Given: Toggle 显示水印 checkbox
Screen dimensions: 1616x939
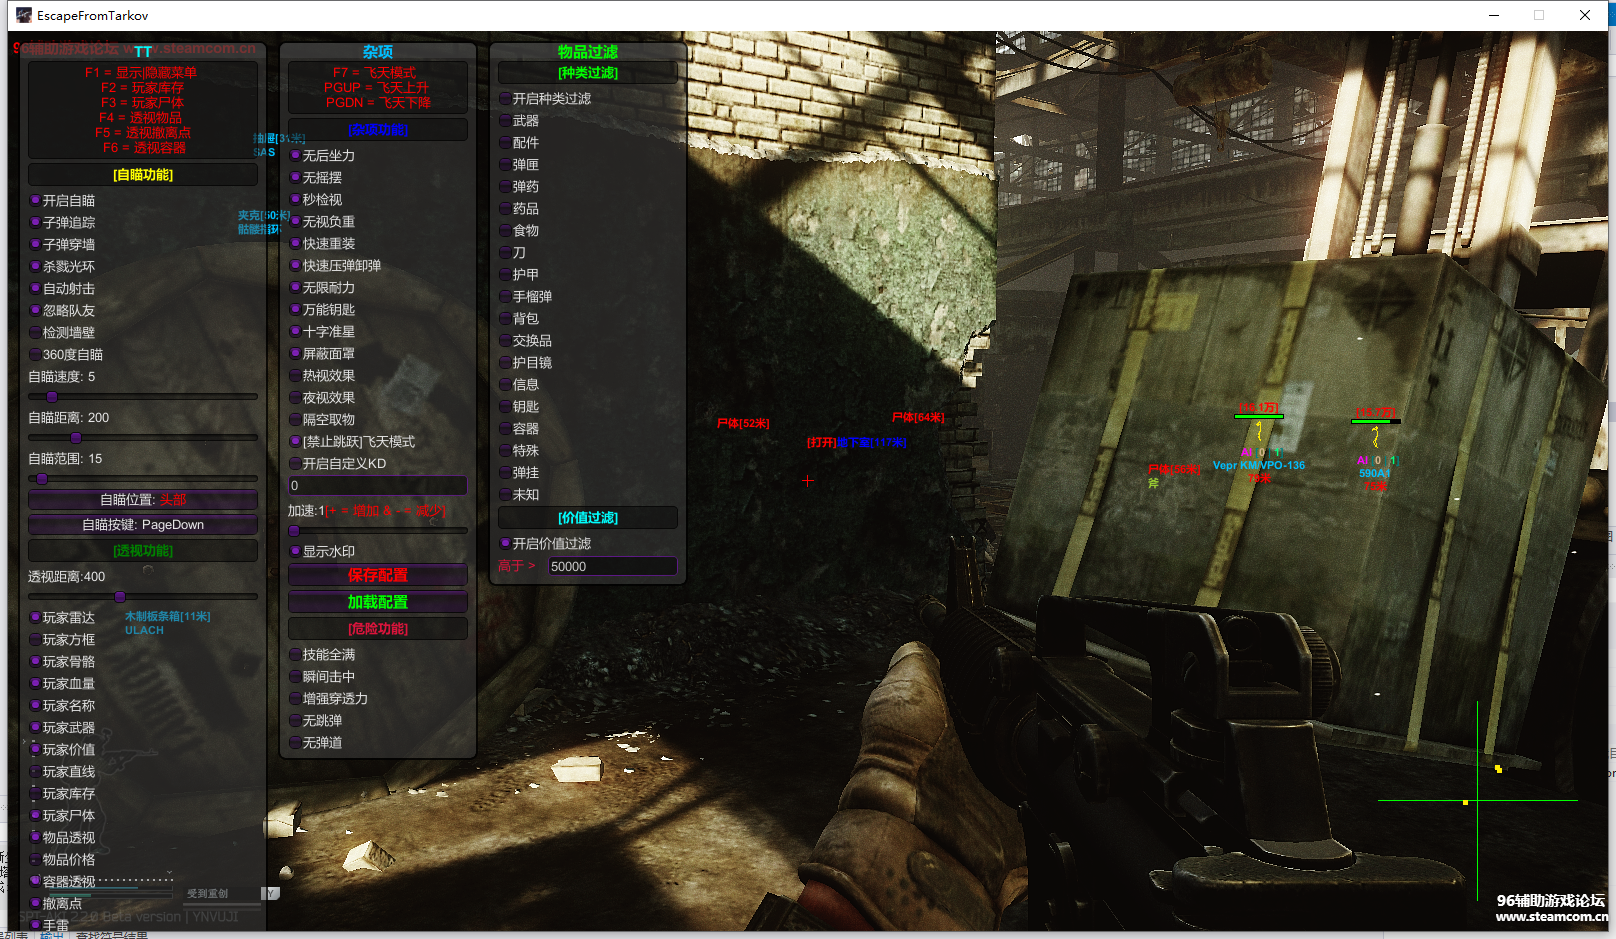Looking at the screenshot, I should [296, 551].
